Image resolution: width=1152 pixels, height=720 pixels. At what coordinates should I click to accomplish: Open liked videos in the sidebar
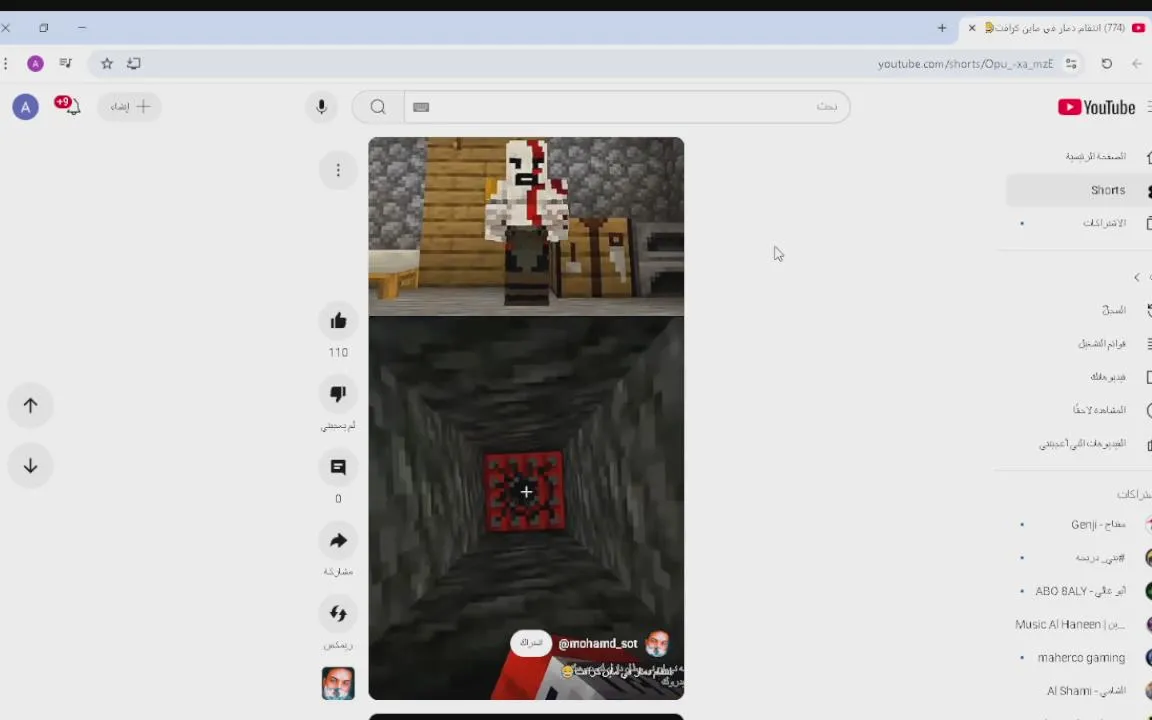coord(1080,444)
